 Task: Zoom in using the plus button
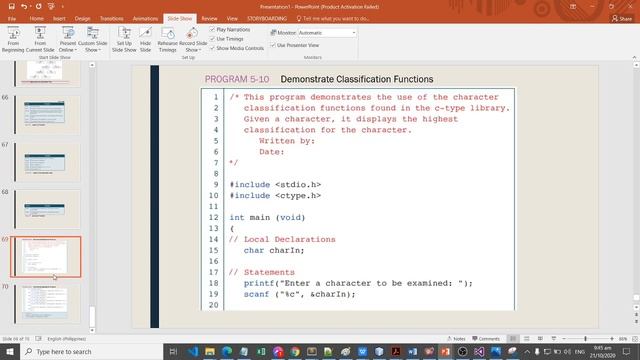click(x=612, y=339)
